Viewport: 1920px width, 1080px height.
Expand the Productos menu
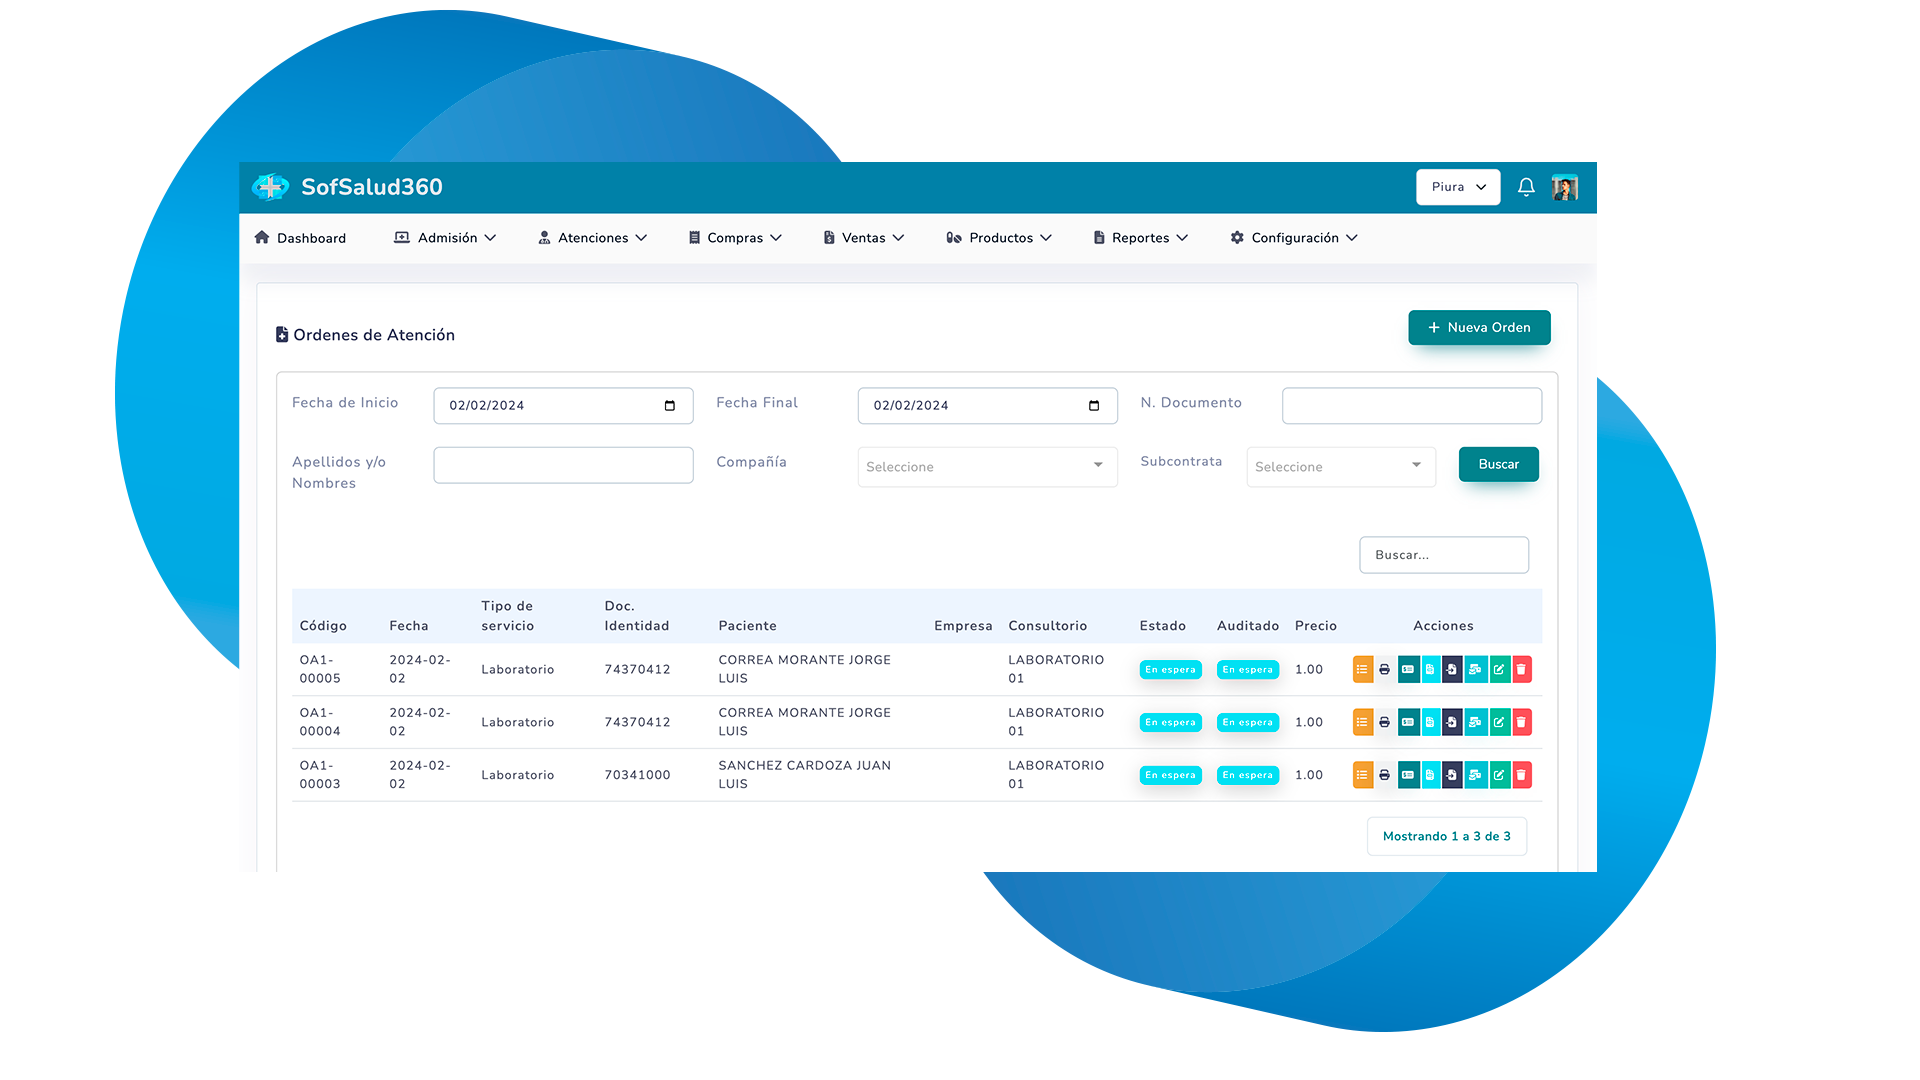point(999,238)
